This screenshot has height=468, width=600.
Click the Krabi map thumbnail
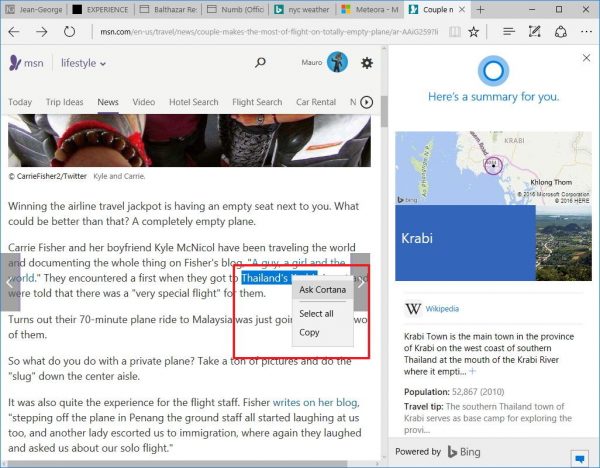[493, 168]
